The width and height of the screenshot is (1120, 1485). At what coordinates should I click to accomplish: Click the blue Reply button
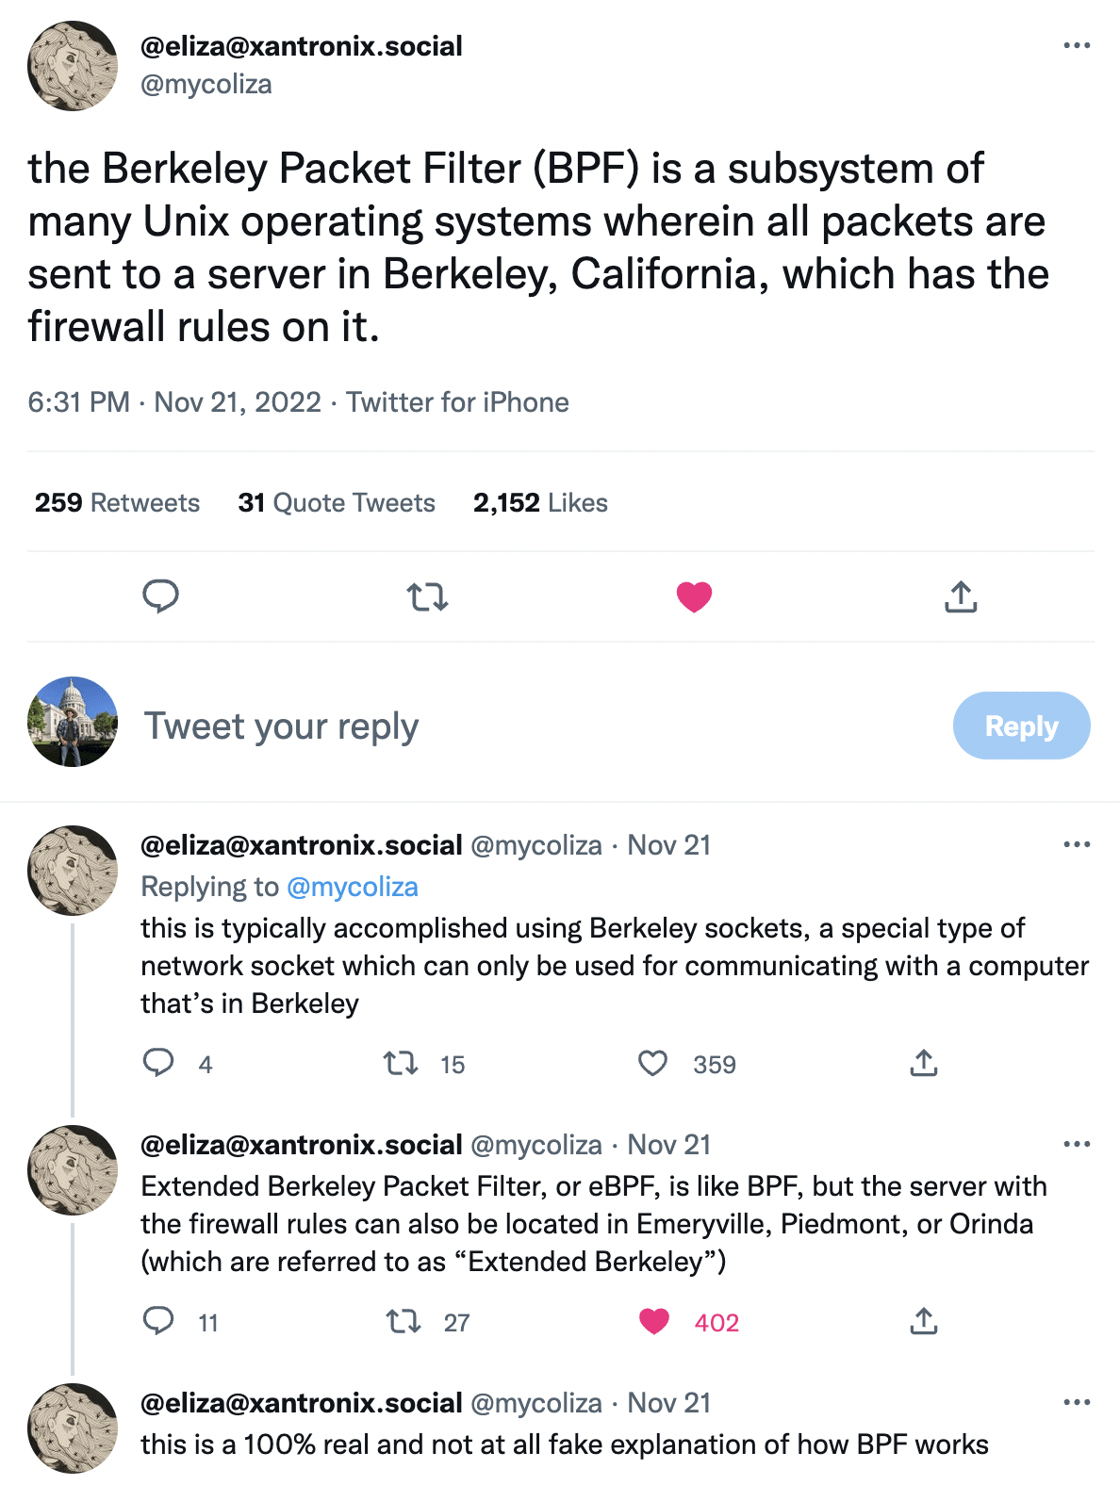click(1021, 726)
